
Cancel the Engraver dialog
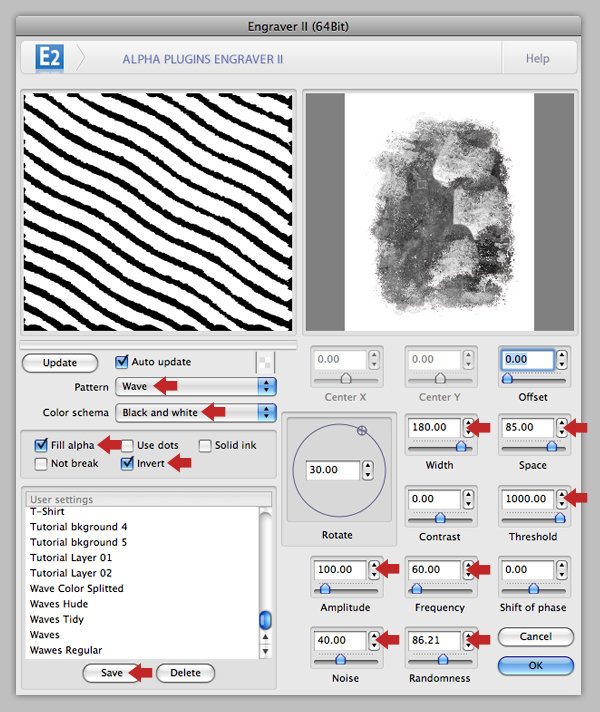[536, 637]
